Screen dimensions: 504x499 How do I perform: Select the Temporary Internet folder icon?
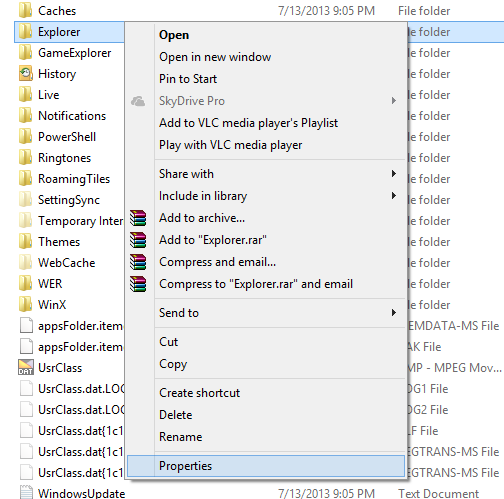(x=26, y=221)
